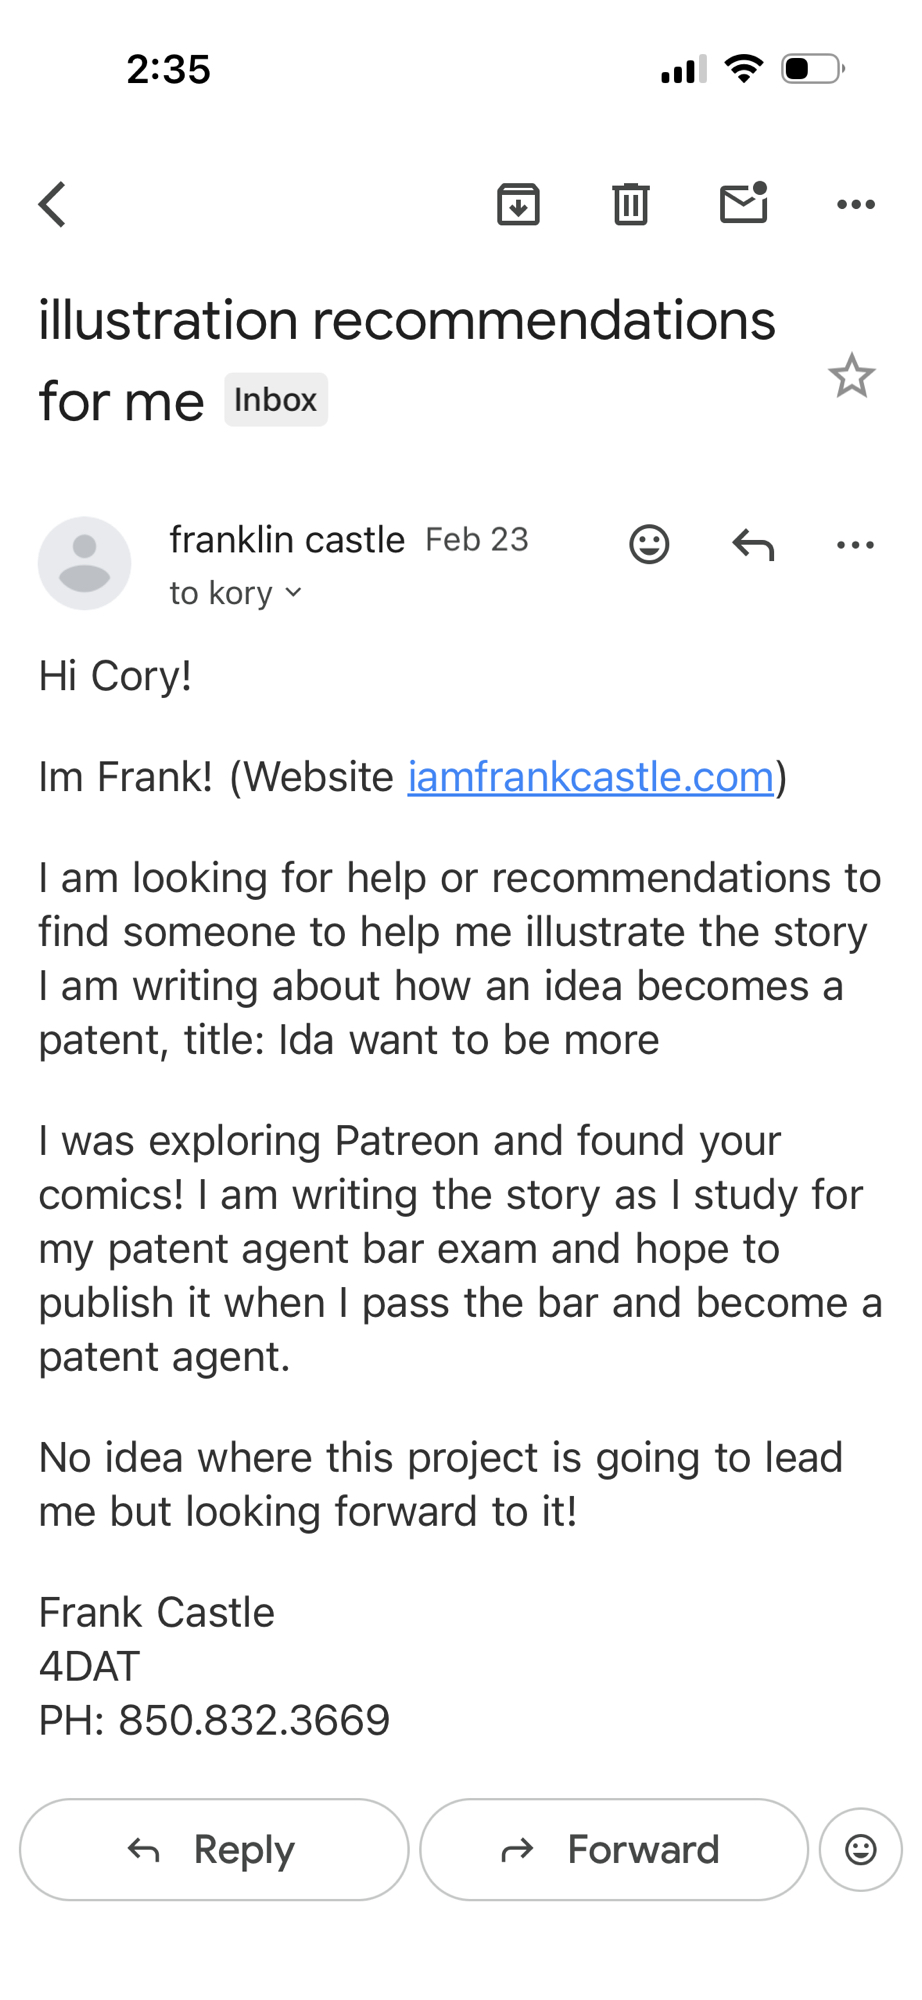Tap the reply arrow beside sender
This screenshot has width=922, height=2000.
click(753, 545)
